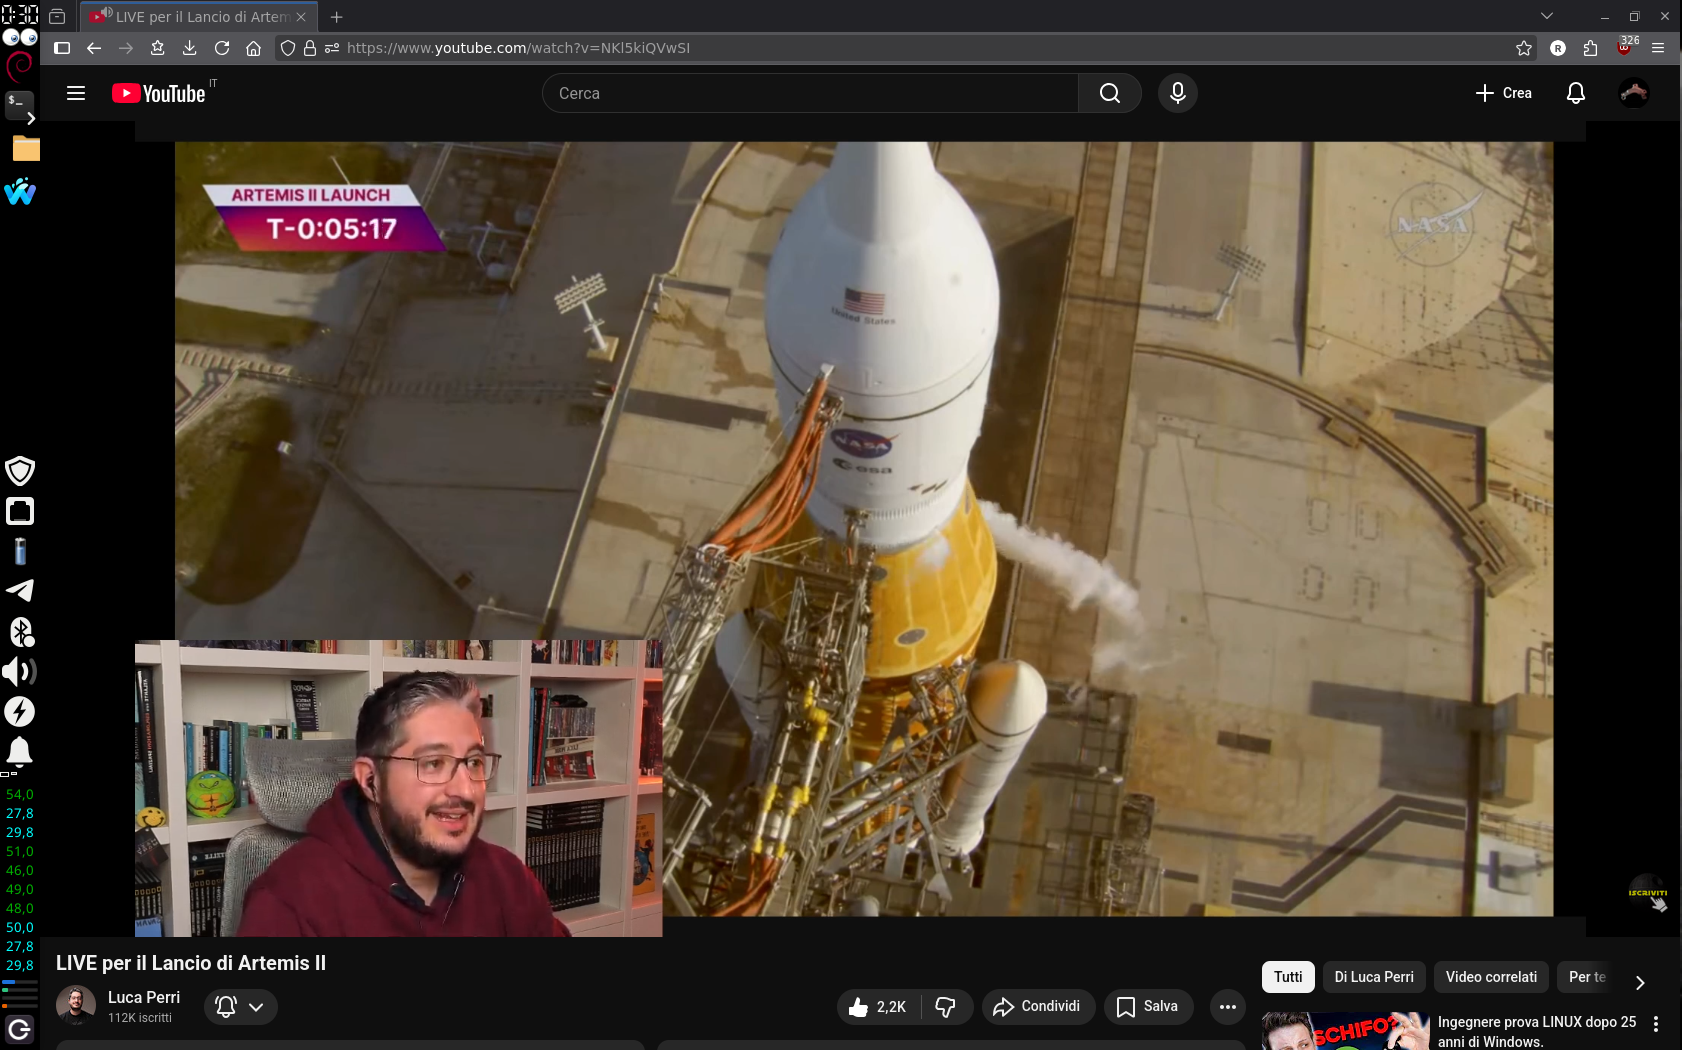Click the Cerca search input field
Image resolution: width=1682 pixels, height=1050 pixels.
[x=810, y=93]
